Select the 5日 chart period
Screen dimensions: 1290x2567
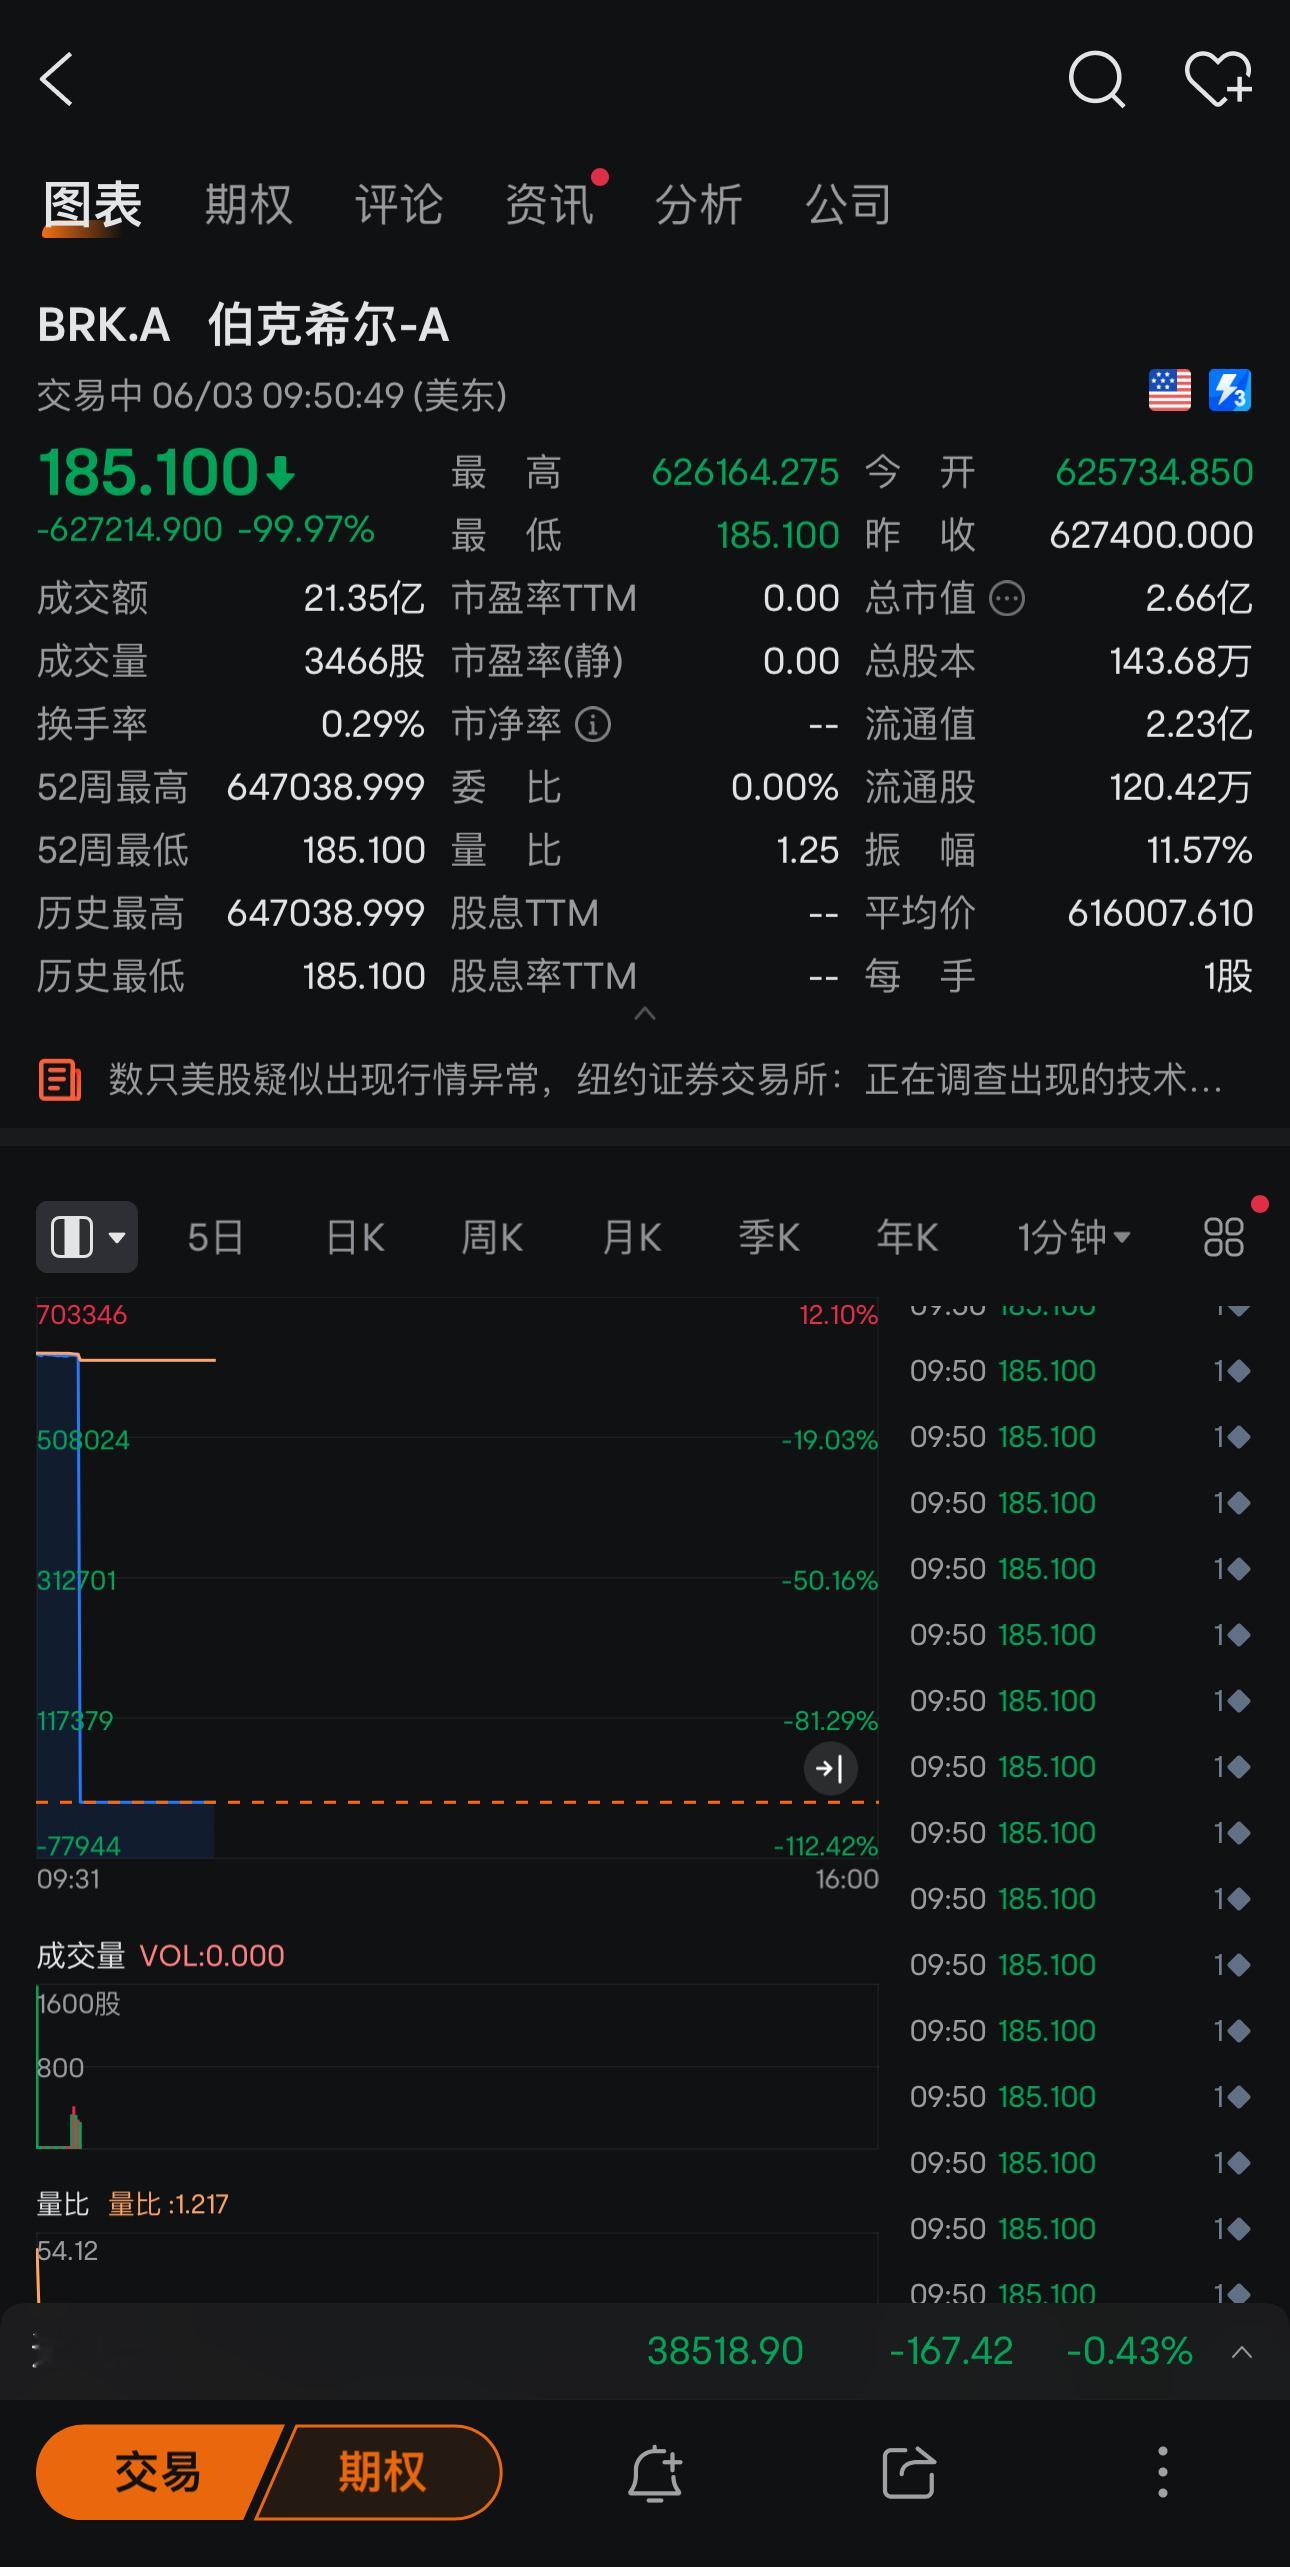coord(215,1237)
